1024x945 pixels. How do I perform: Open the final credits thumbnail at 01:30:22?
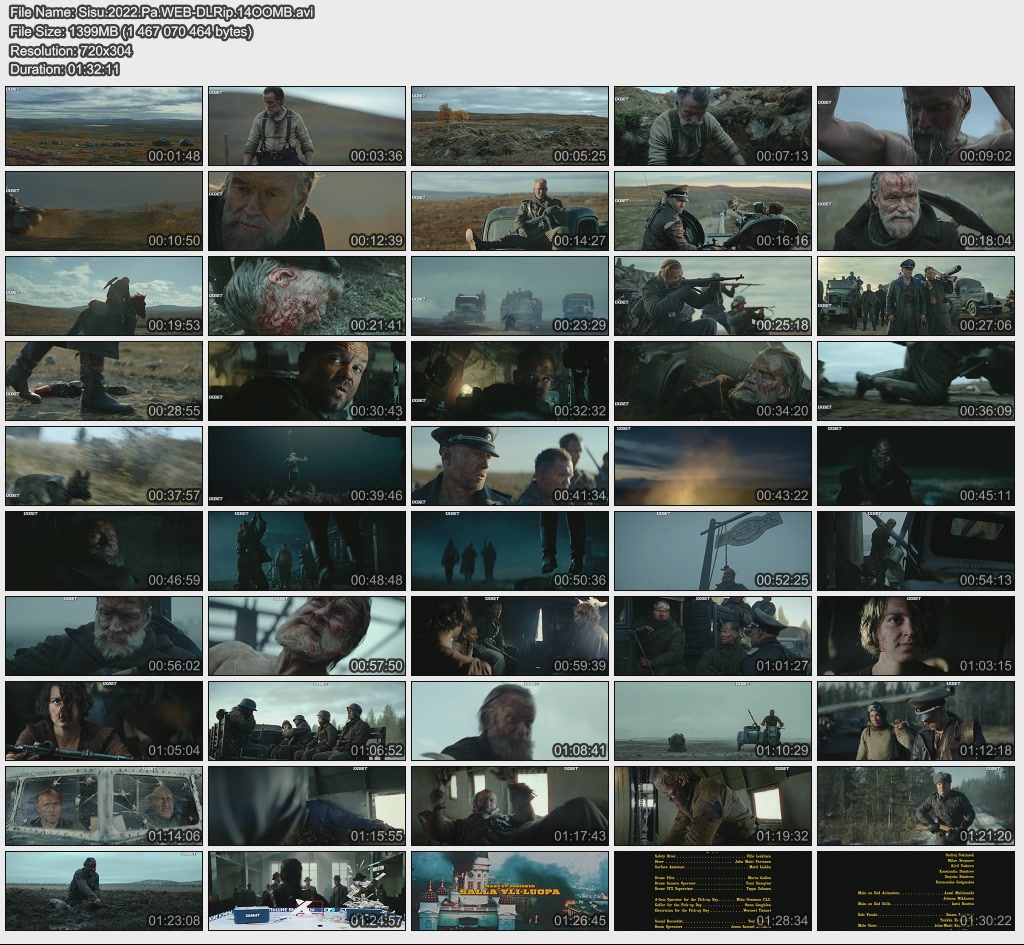[915, 891]
